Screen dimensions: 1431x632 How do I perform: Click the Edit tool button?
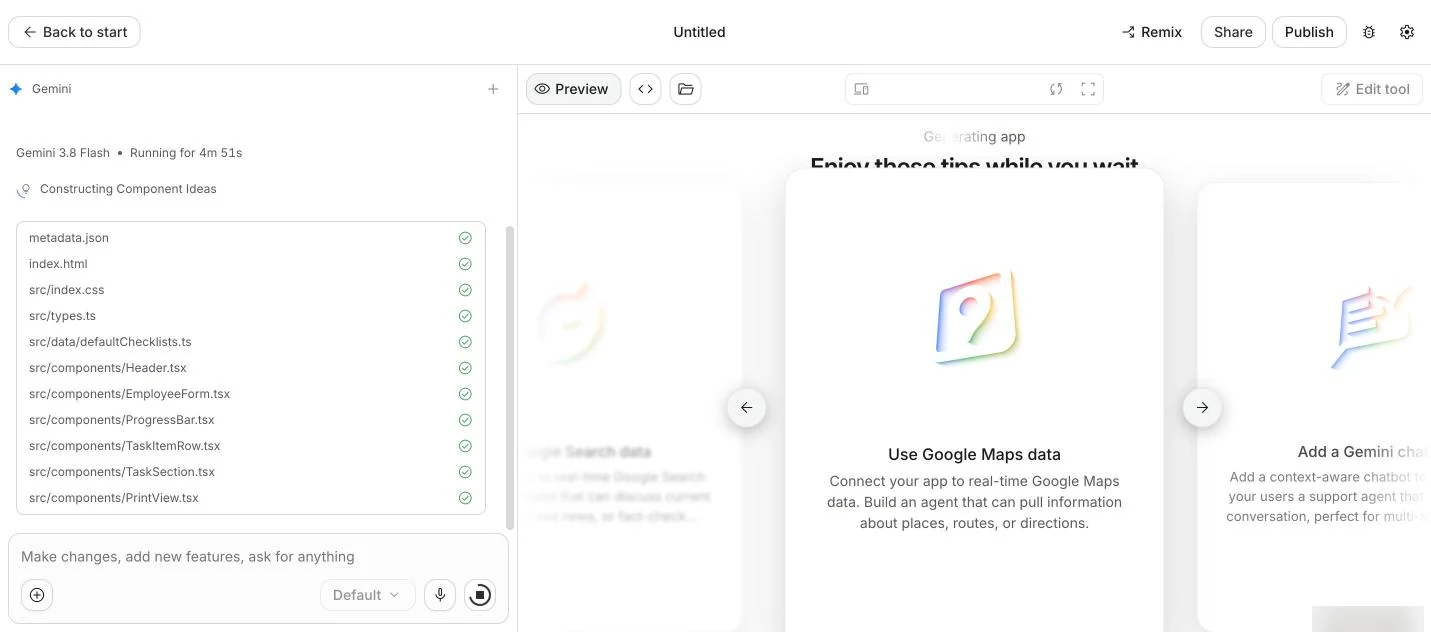(x=1372, y=89)
